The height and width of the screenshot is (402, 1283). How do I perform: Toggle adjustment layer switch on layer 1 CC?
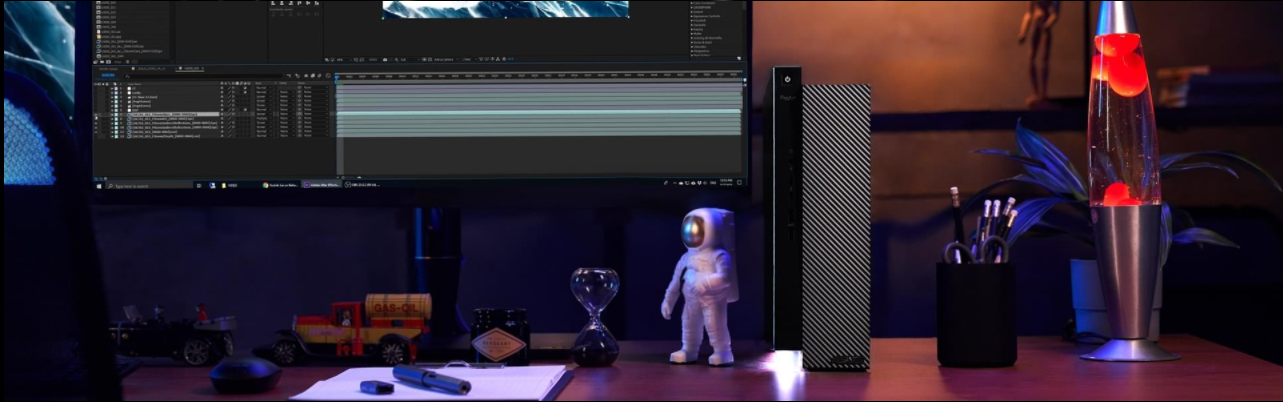coord(245,88)
